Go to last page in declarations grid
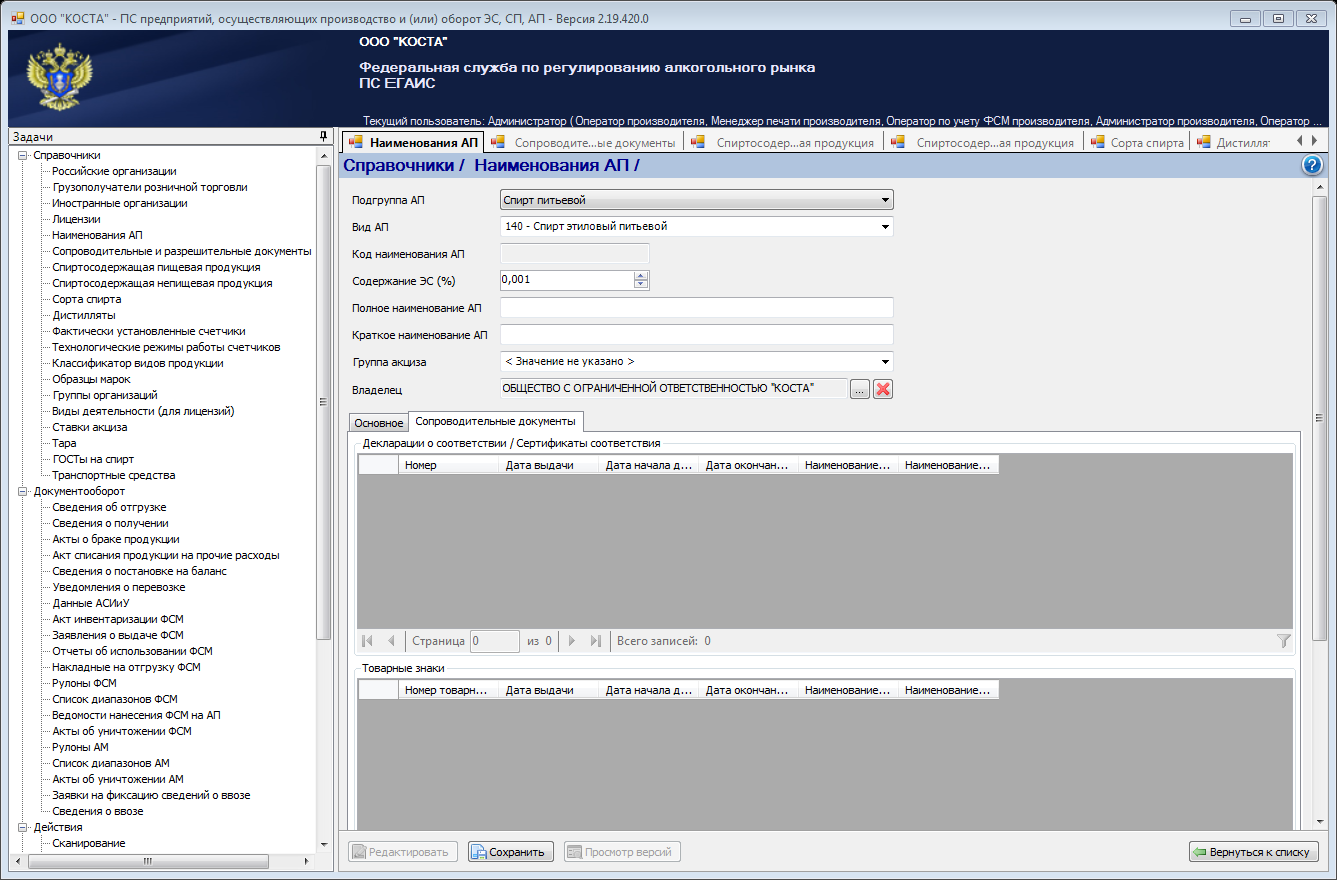This screenshot has width=1337, height=880. click(596, 641)
